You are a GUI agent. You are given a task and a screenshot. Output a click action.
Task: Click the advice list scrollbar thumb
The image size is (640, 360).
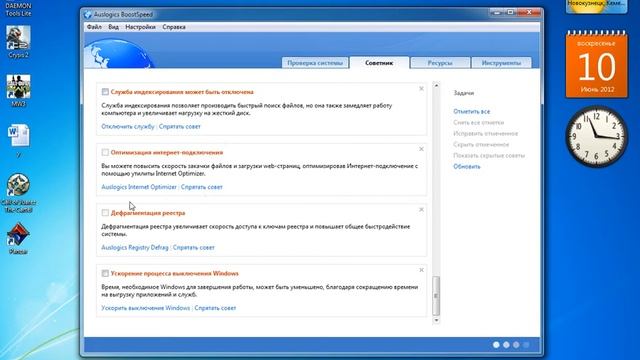[x=436, y=296]
